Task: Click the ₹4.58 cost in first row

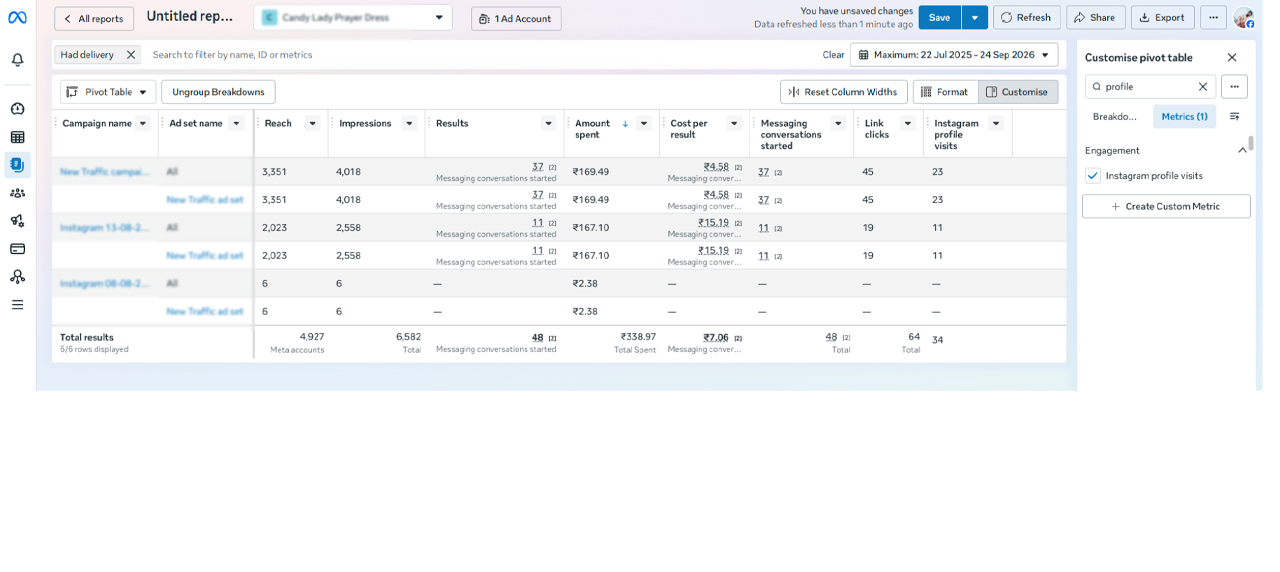Action: pyautogui.click(x=716, y=167)
